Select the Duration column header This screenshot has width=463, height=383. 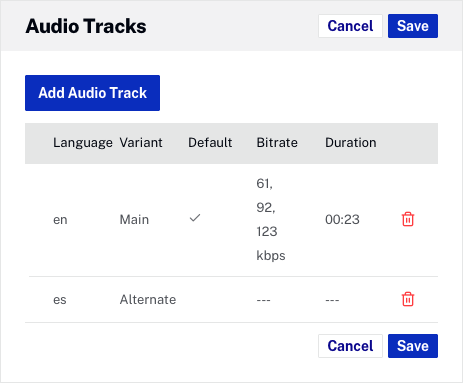coord(351,143)
